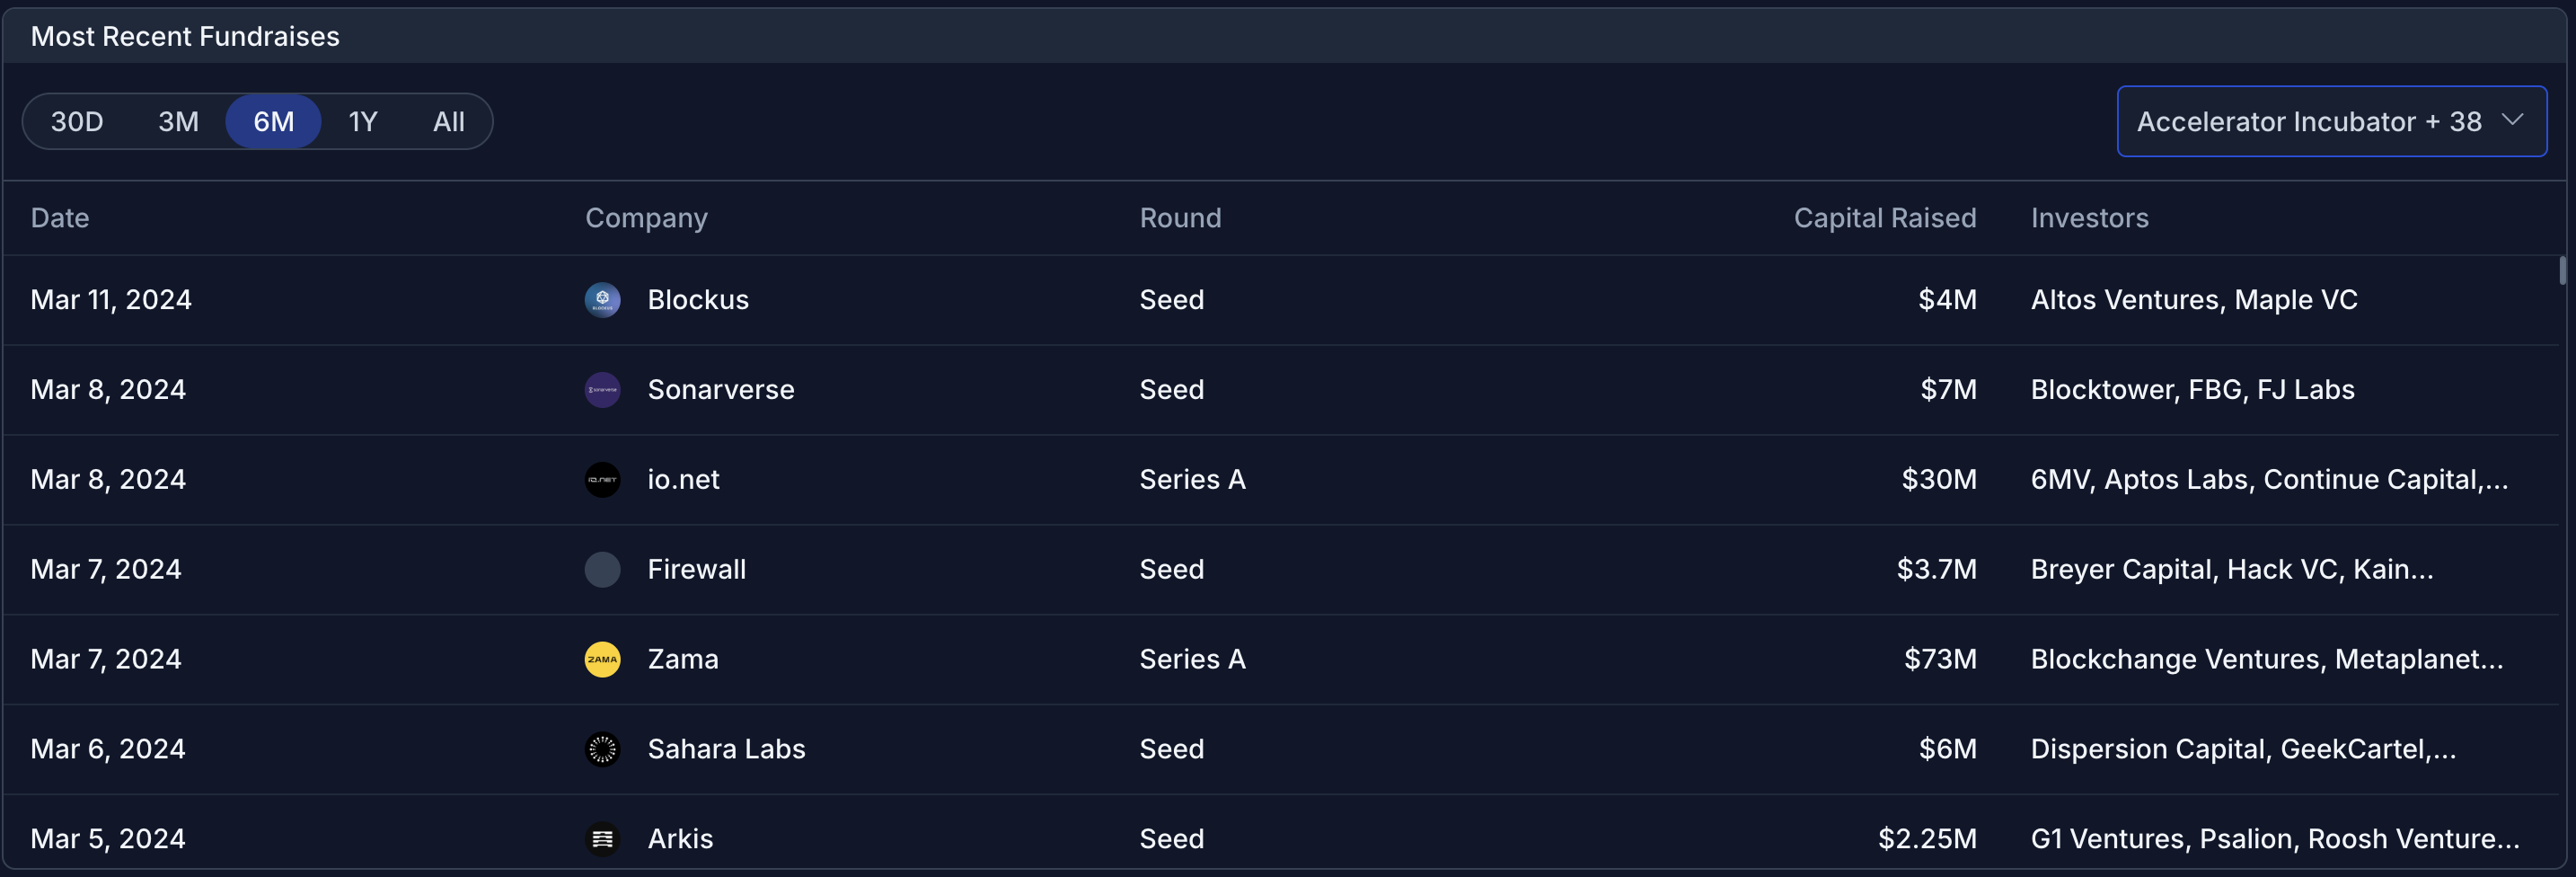The width and height of the screenshot is (2576, 877).
Task: Select the active 6M range tab
Action: click(273, 122)
